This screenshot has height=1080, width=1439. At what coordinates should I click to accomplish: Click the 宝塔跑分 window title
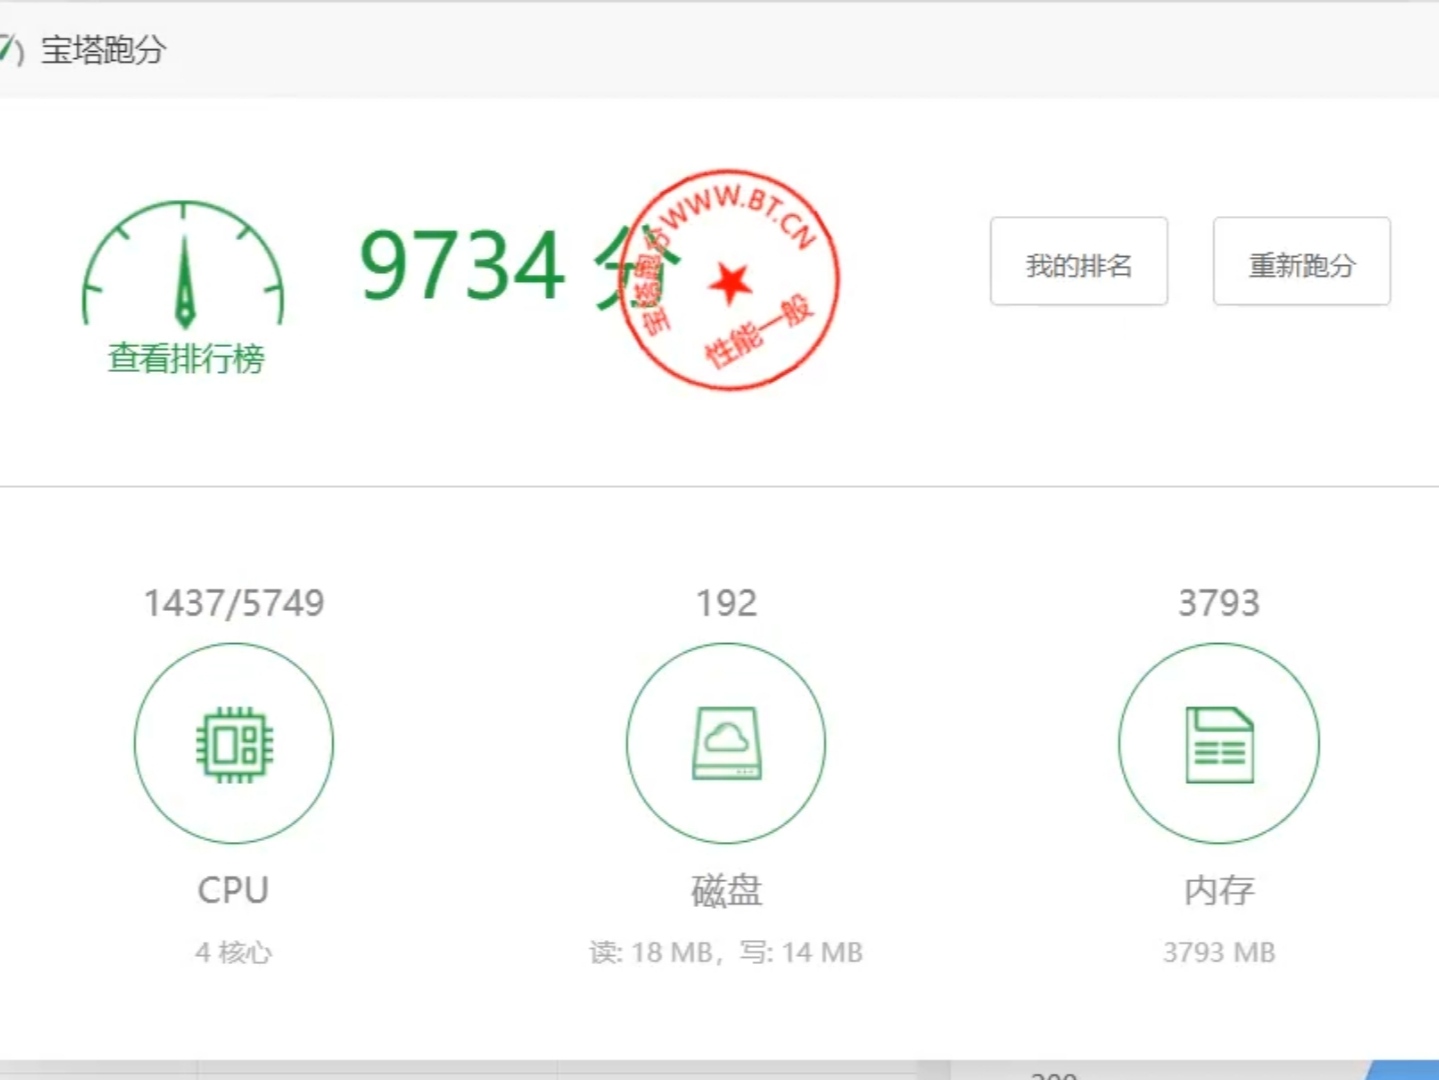(103, 50)
